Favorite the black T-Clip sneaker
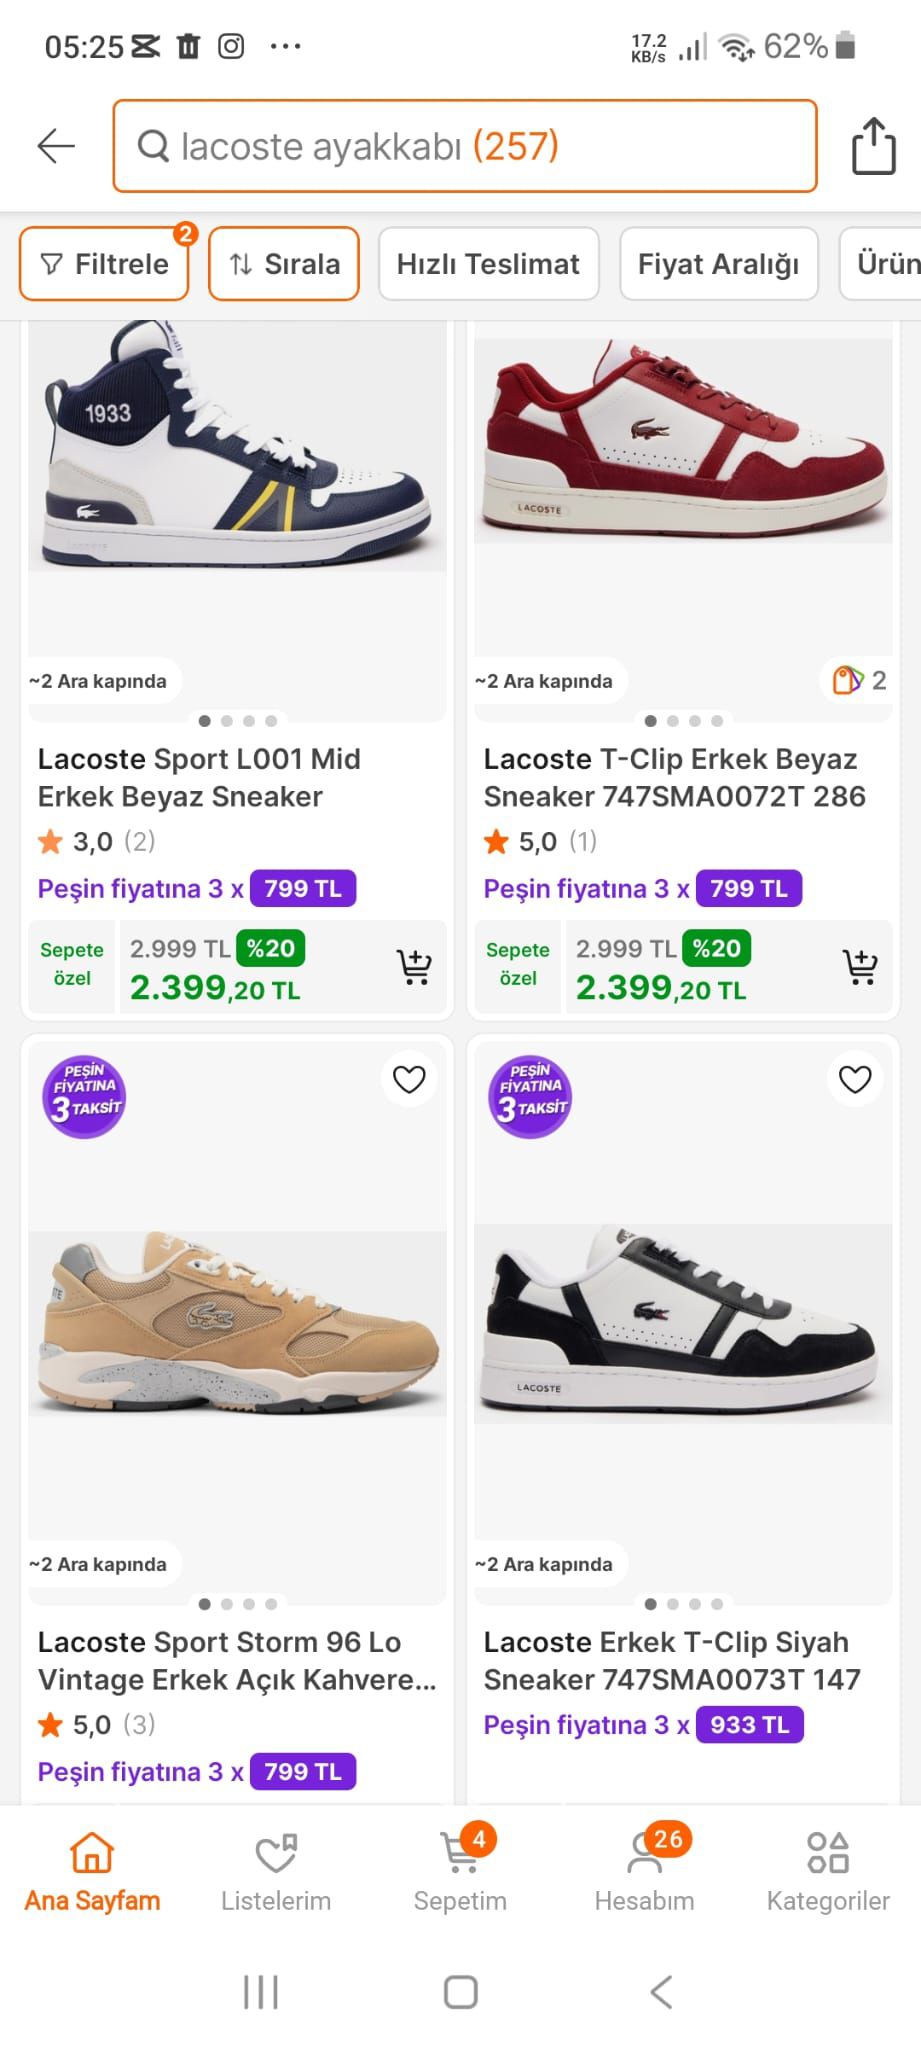 coord(855,1080)
